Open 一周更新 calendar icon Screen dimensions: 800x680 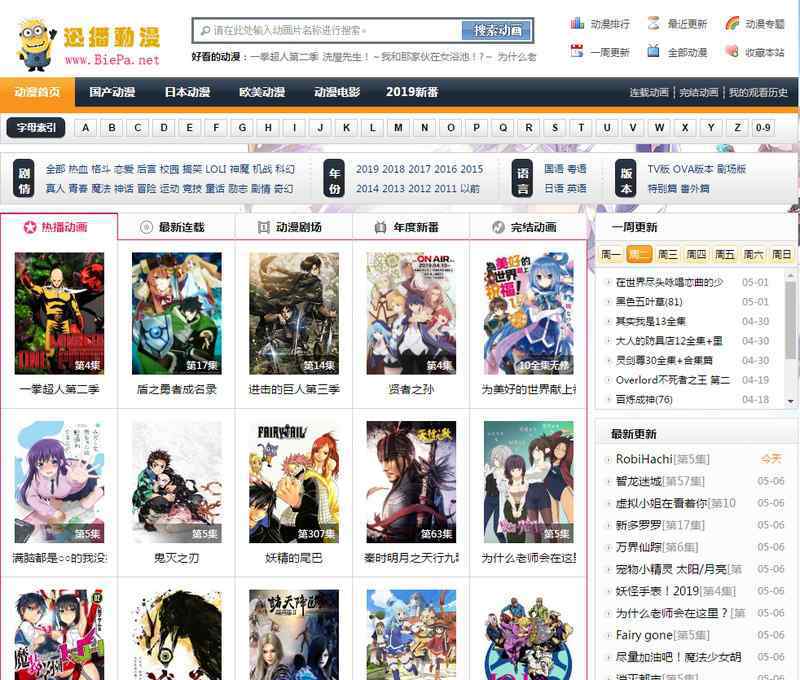tap(577, 51)
